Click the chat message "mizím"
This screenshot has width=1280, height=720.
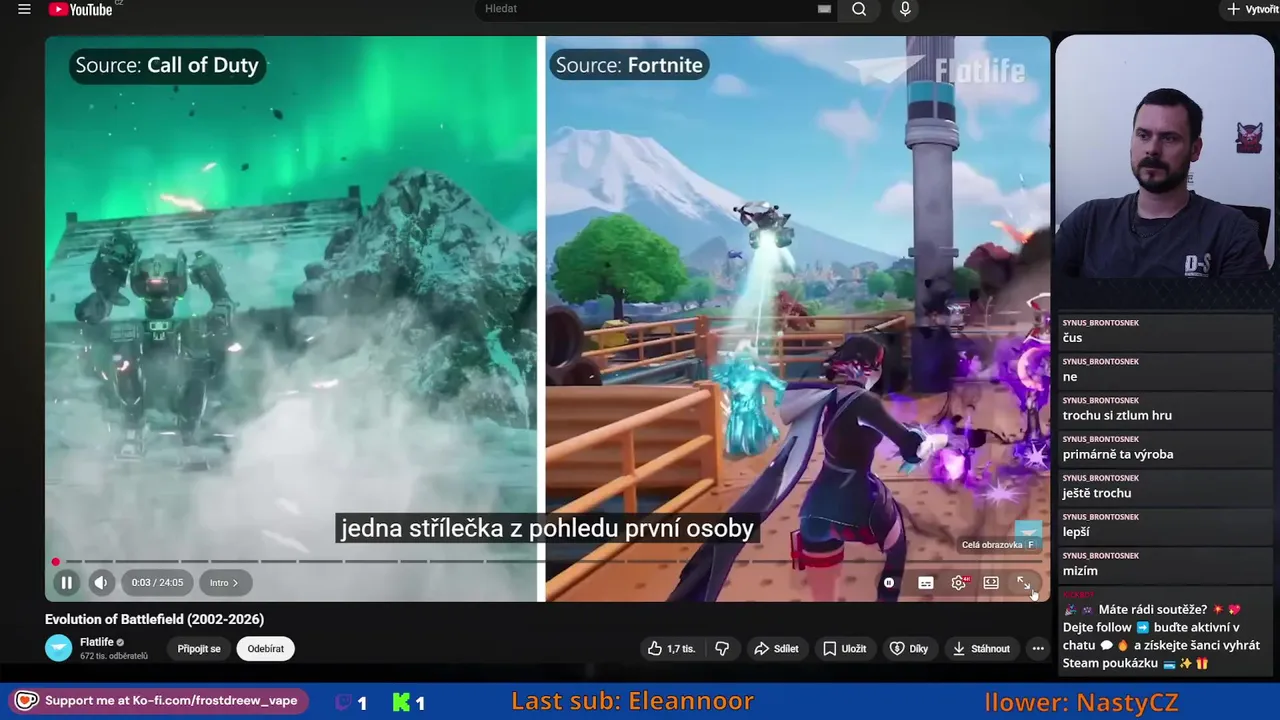(x=1080, y=571)
